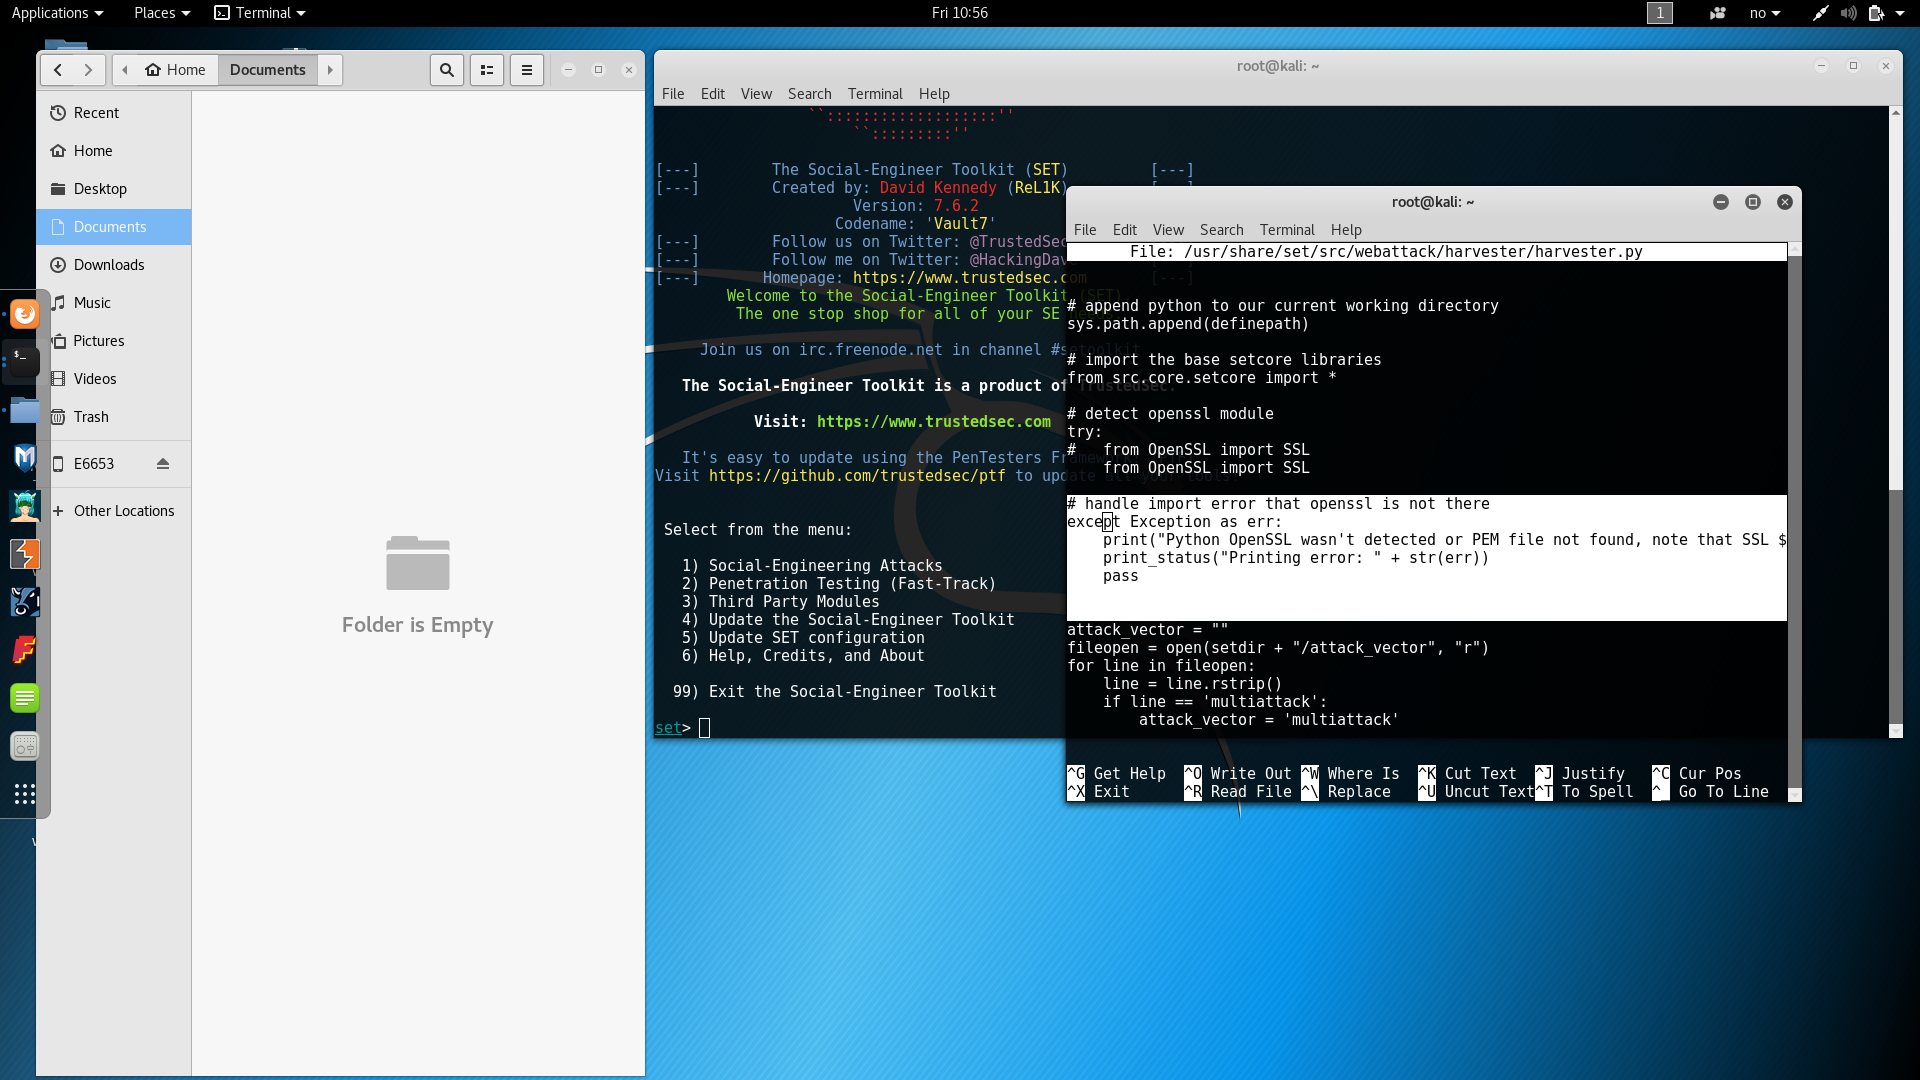Launch Metasploit from the dock

point(25,458)
